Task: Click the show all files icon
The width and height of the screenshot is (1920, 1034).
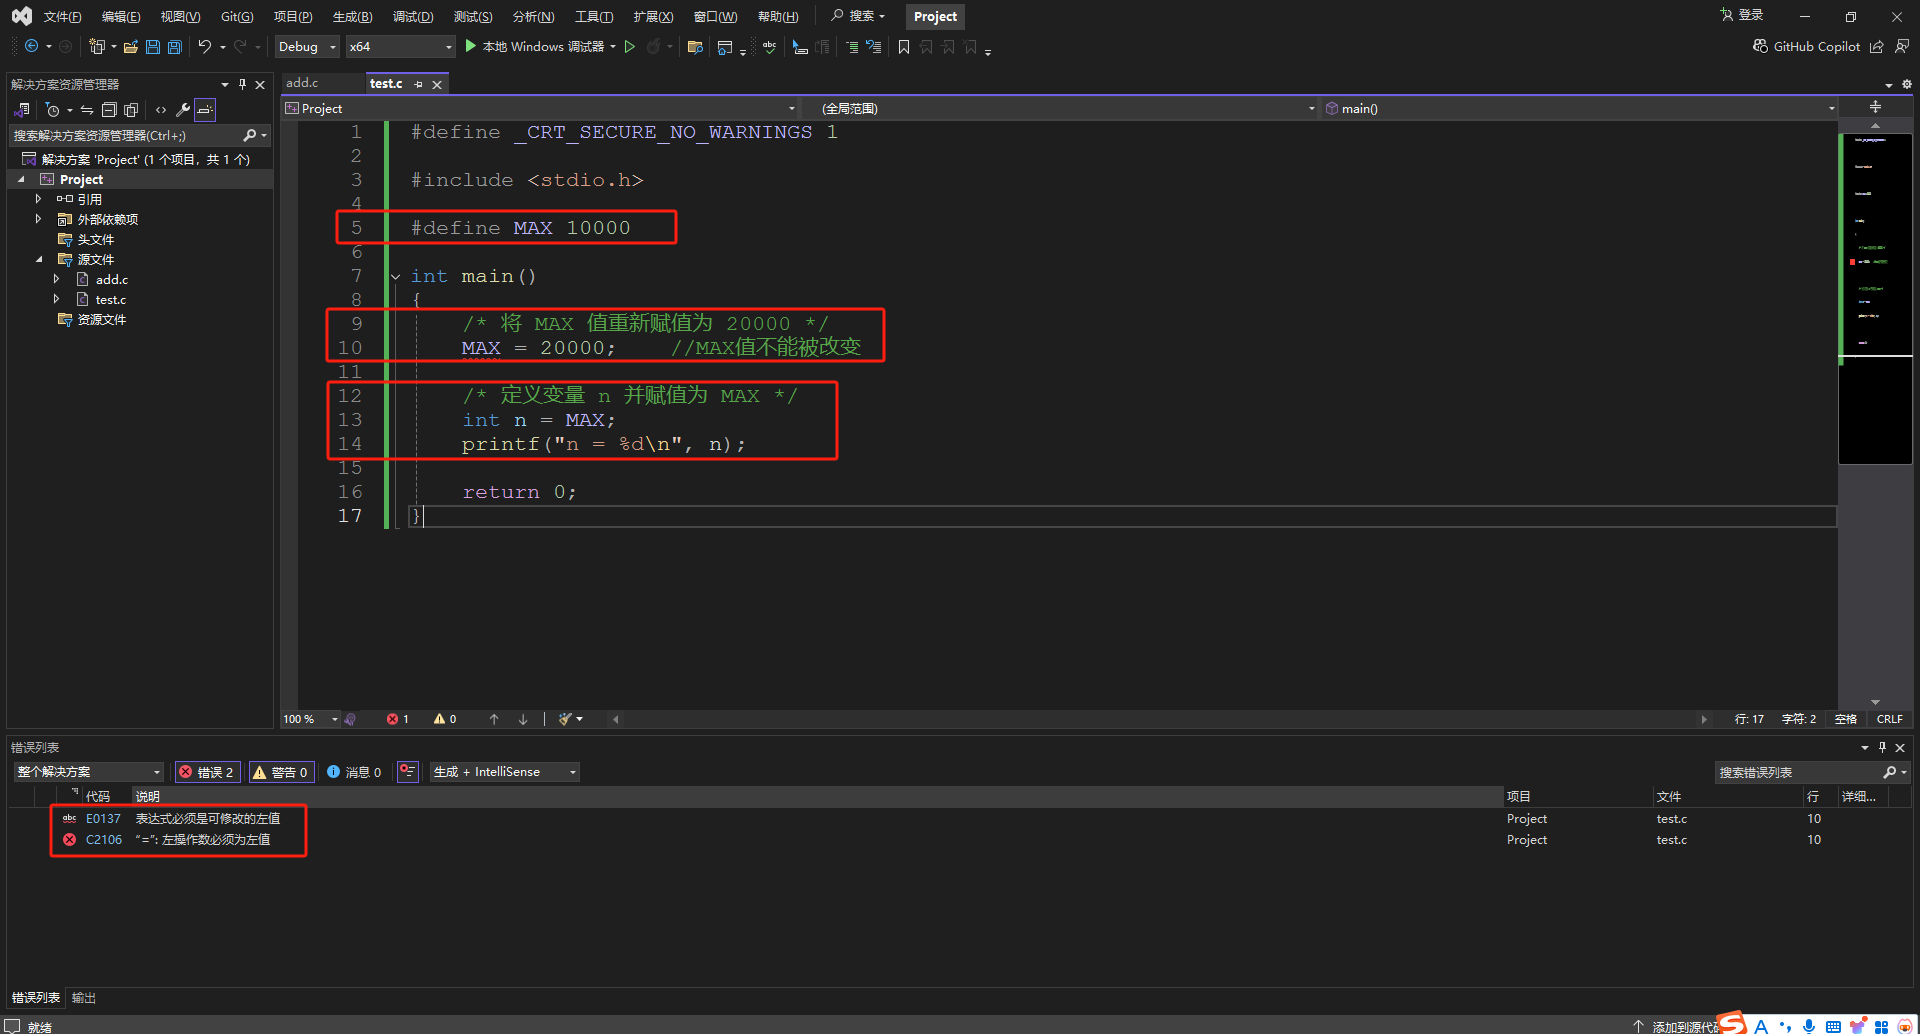Action: [x=131, y=110]
